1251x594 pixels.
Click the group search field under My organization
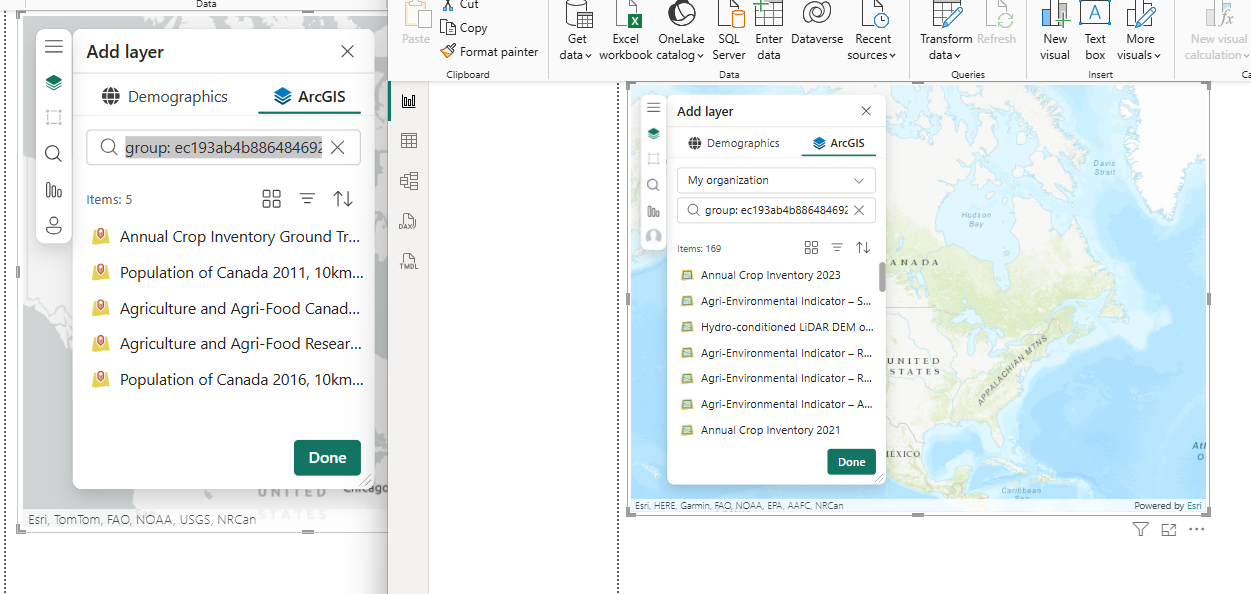pyautogui.click(x=776, y=210)
